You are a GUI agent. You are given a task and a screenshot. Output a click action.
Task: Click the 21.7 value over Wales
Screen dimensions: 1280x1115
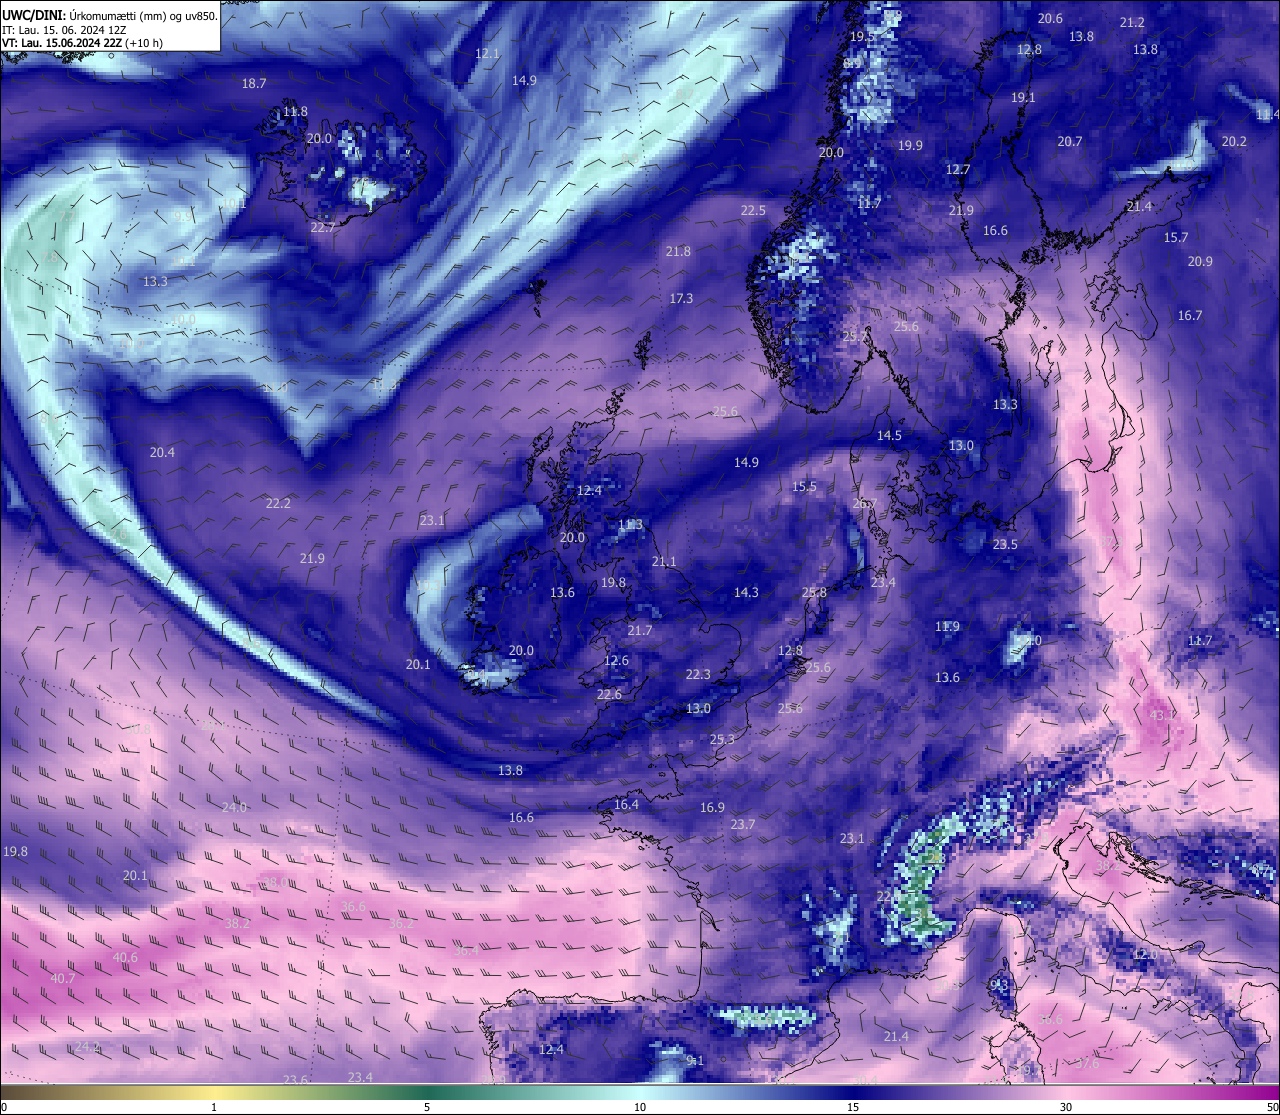click(x=639, y=631)
